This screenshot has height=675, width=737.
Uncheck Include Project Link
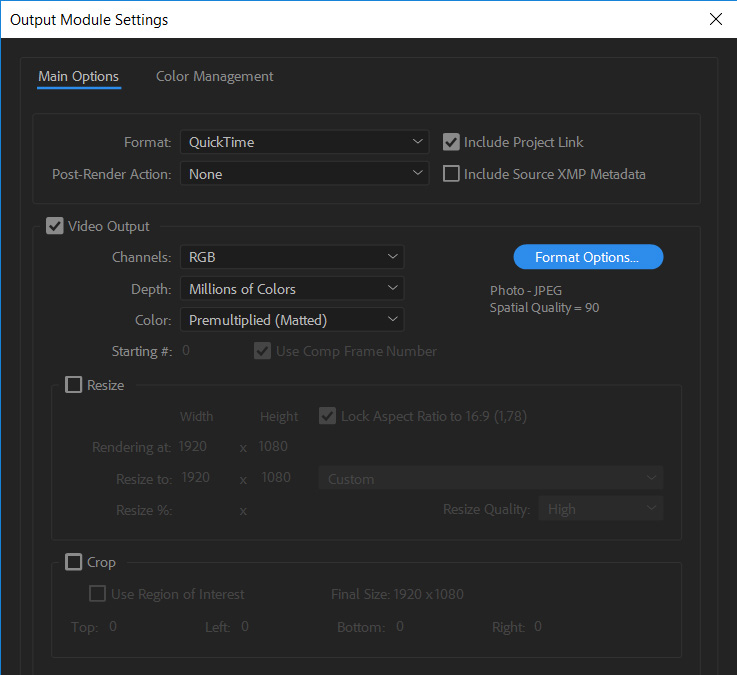pyautogui.click(x=452, y=142)
